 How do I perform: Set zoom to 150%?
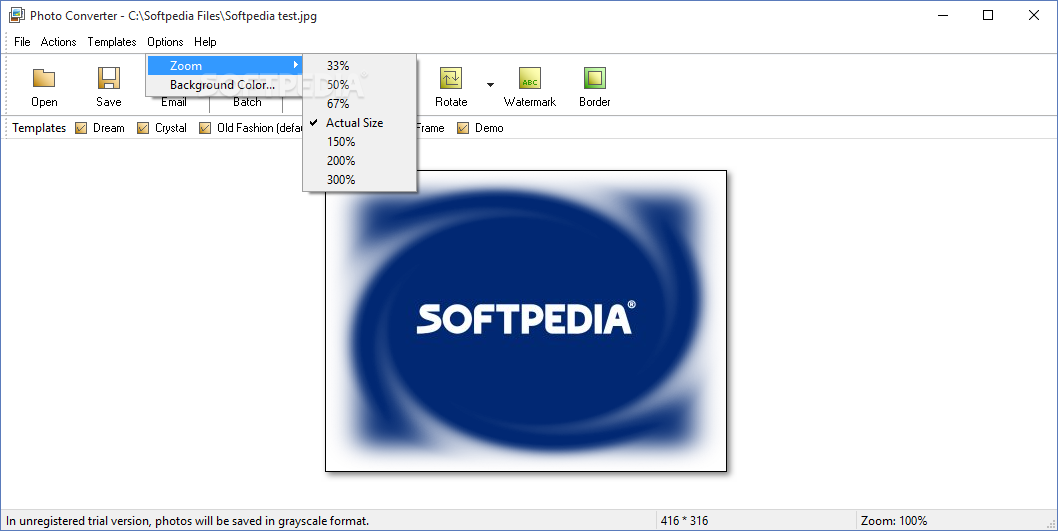pyautogui.click(x=359, y=142)
